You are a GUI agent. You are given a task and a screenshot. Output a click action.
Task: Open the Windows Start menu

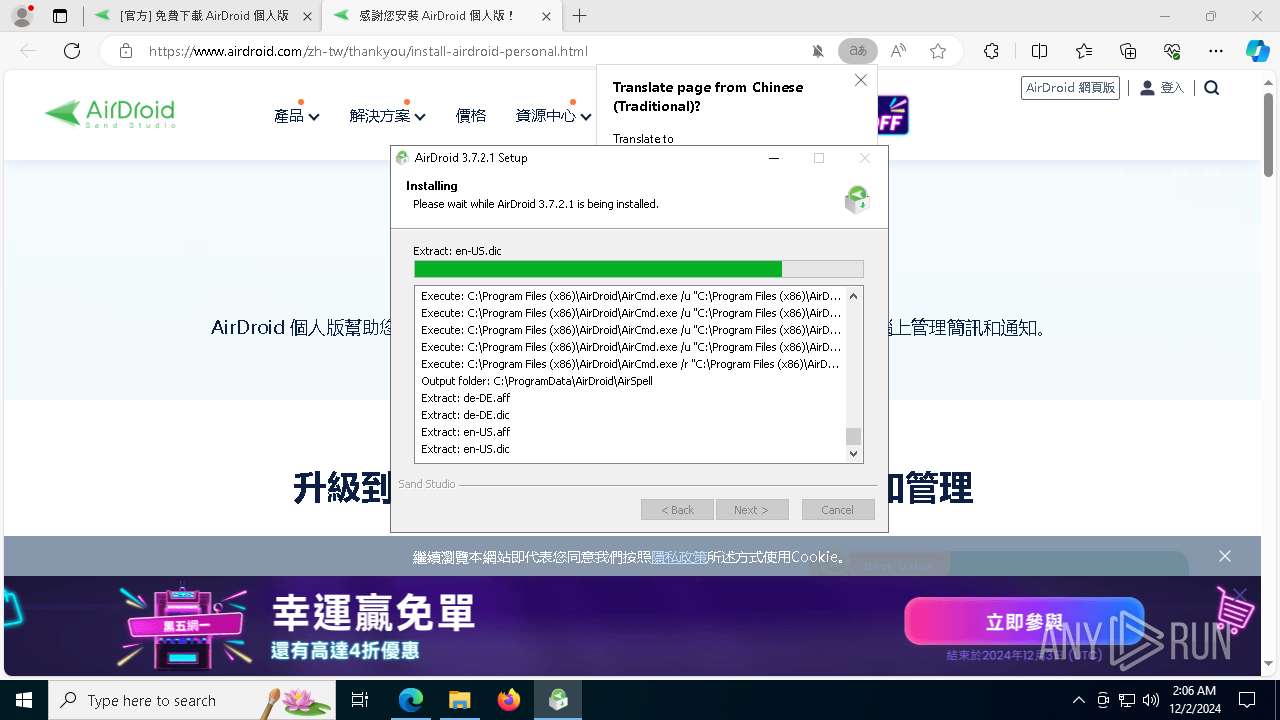pyautogui.click(x=23, y=700)
